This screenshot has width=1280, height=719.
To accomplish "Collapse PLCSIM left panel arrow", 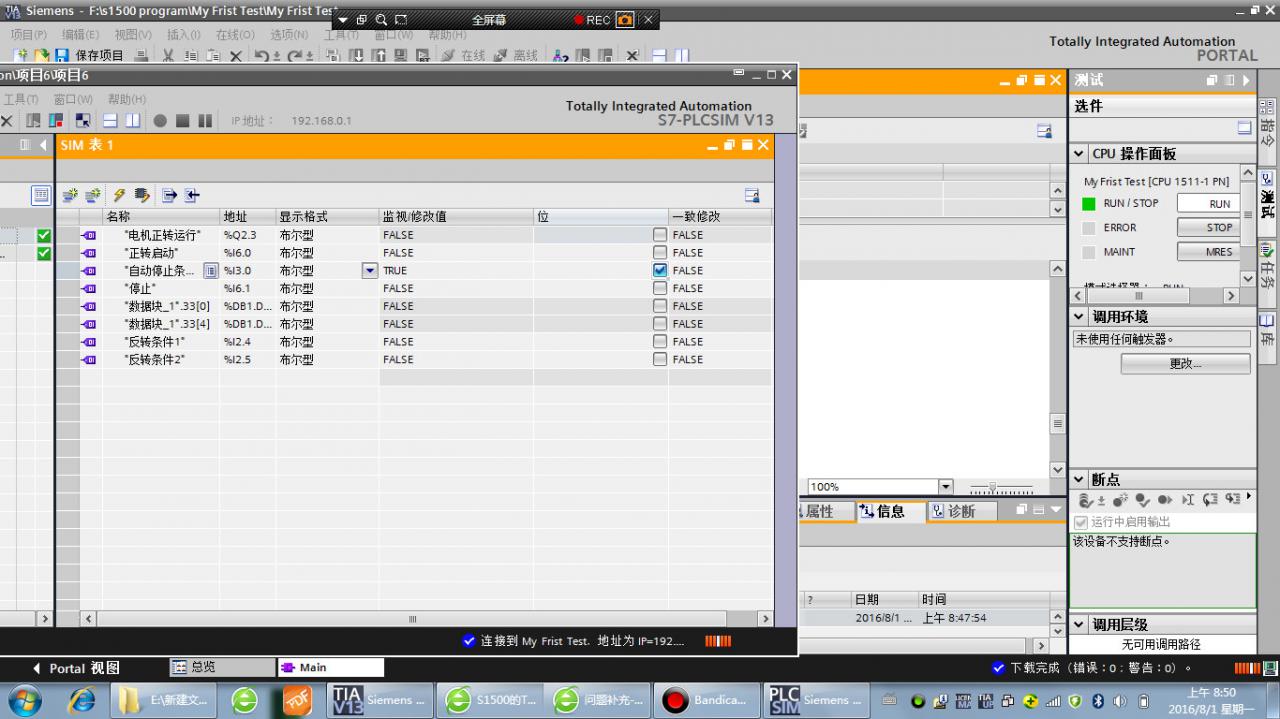I will [43, 145].
